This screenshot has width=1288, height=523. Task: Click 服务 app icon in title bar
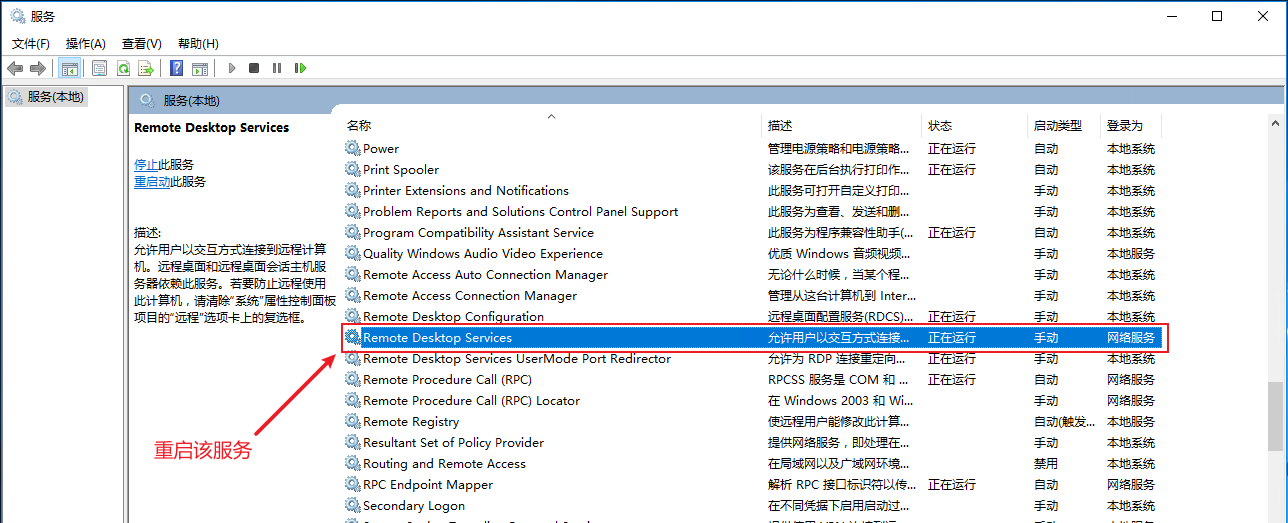click(17, 16)
